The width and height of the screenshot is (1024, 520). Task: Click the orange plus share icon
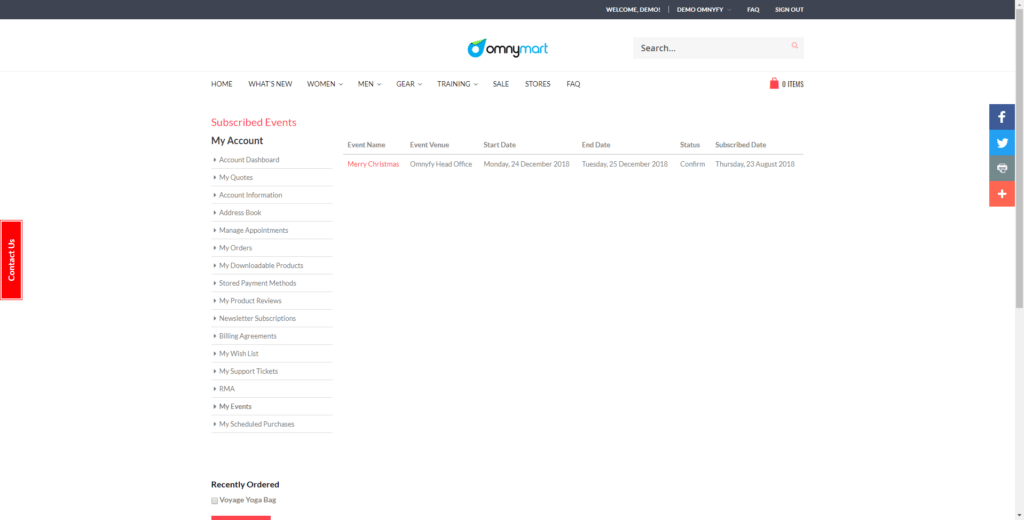click(x=1001, y=194)
